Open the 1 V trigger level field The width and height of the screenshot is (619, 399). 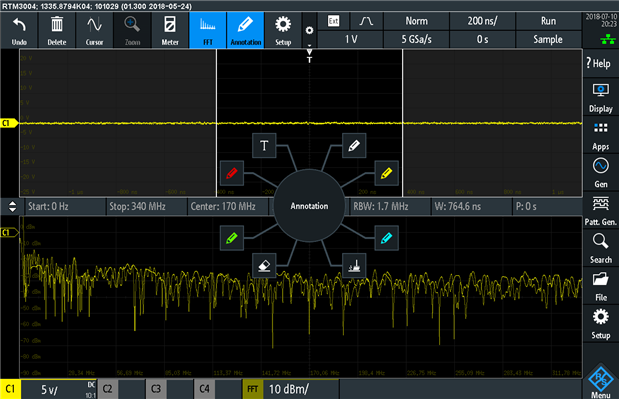[x=350, y=39]
